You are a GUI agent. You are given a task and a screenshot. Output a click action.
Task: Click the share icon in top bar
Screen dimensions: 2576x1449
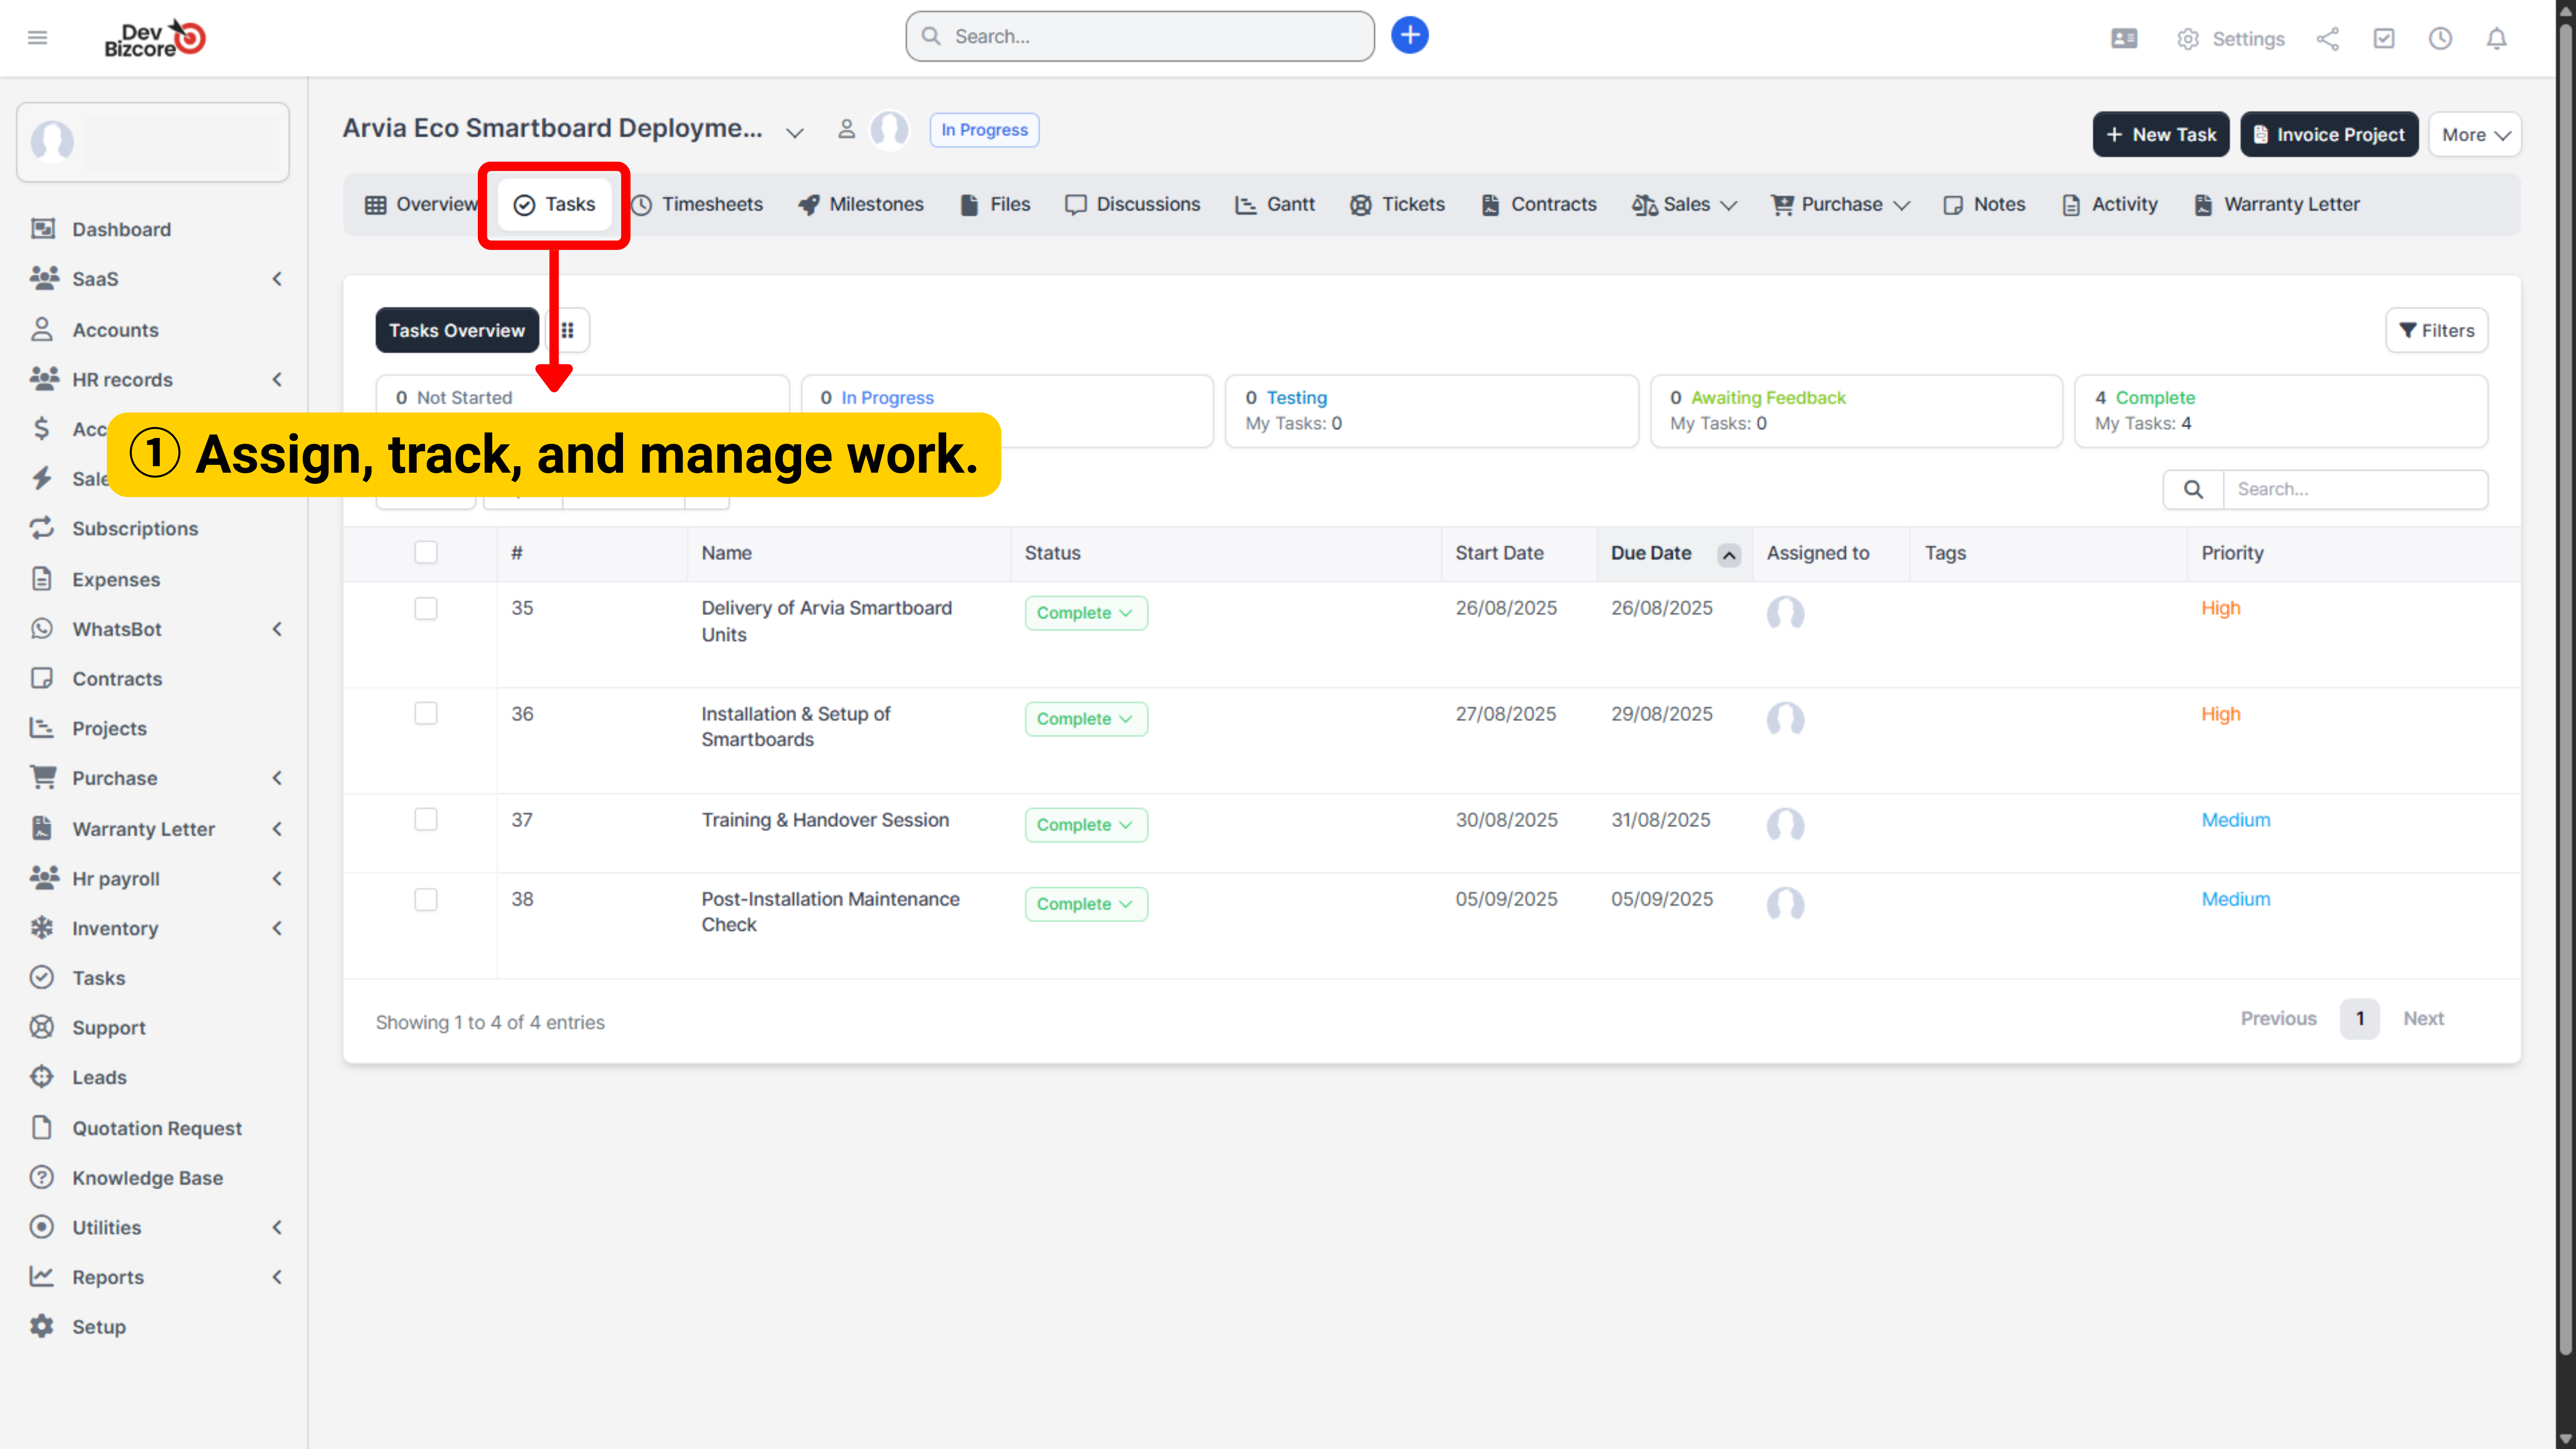(2327, 39)
